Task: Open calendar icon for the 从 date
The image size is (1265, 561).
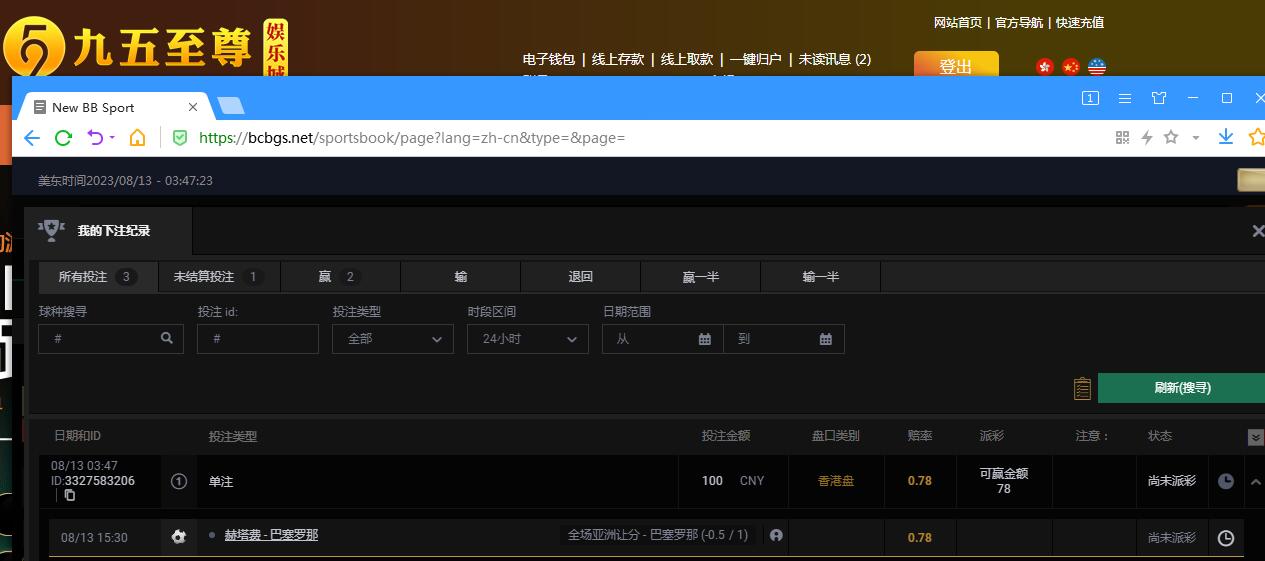Action: (x=705, y=339)
